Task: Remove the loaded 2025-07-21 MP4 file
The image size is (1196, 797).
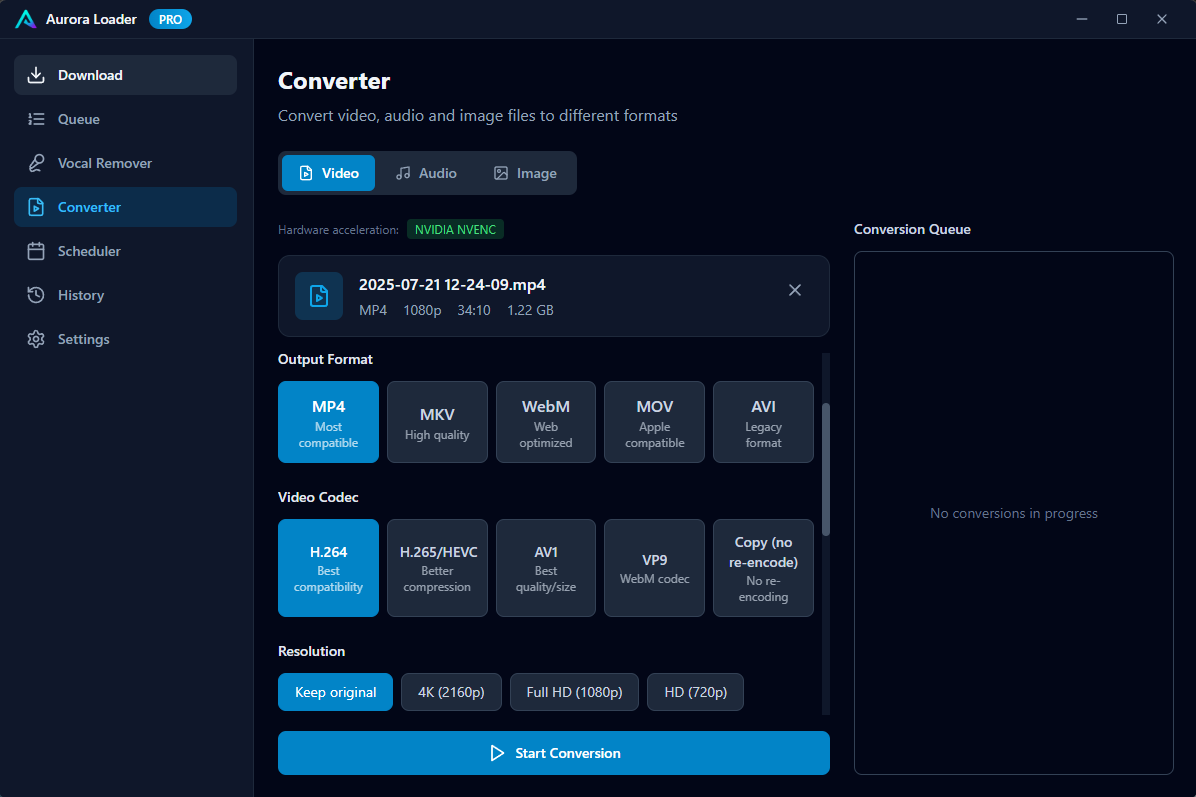Action: (x=795, y=290)
